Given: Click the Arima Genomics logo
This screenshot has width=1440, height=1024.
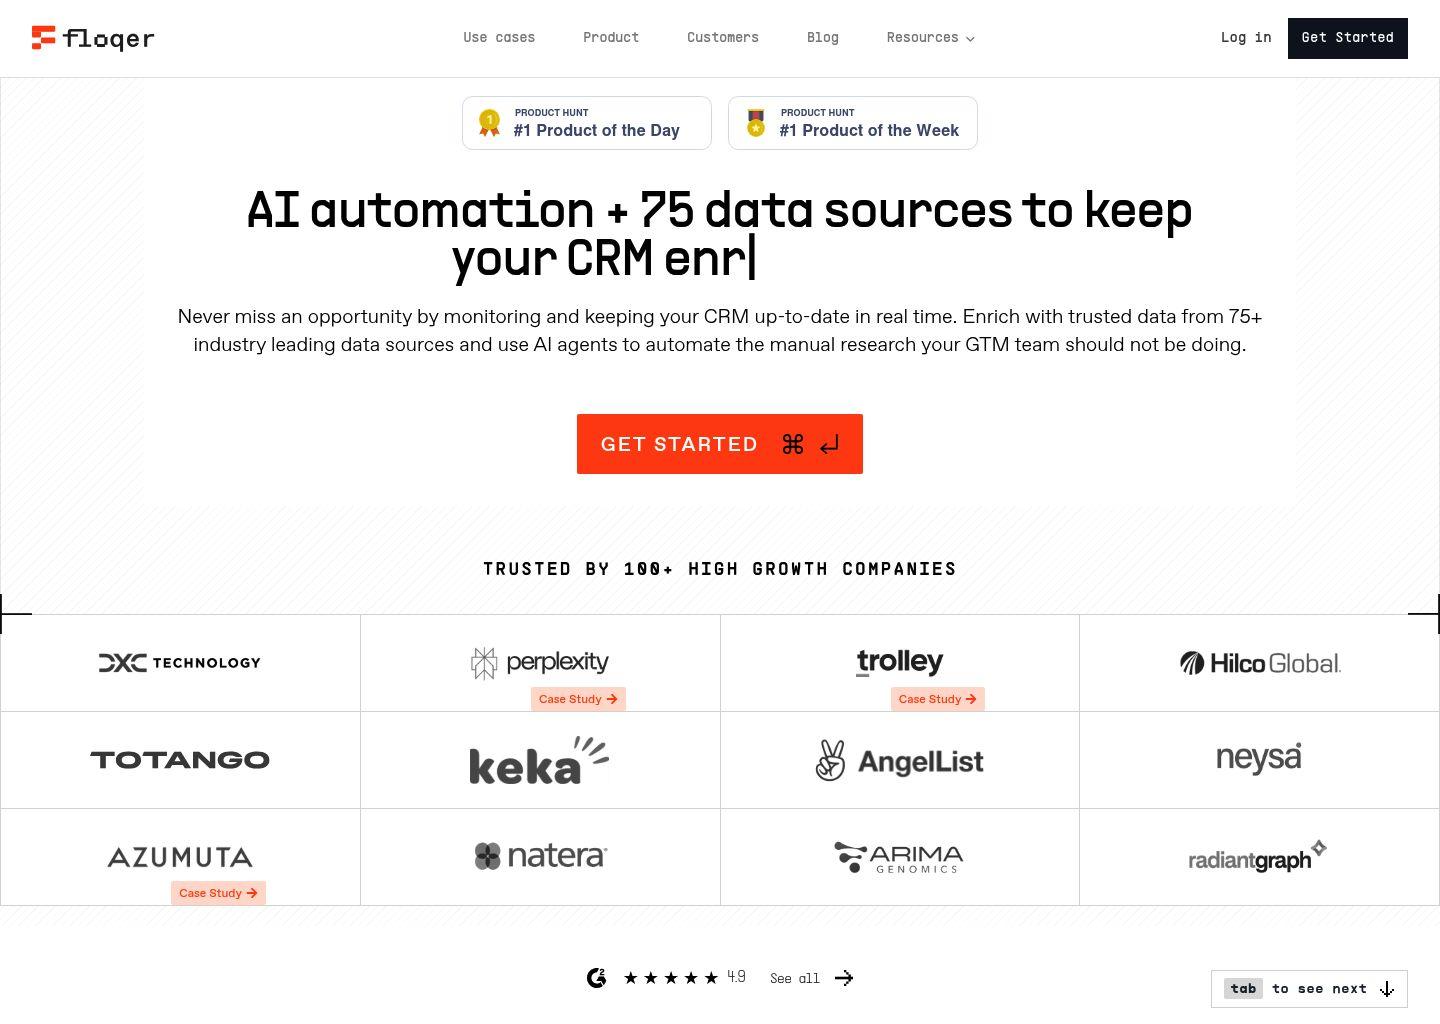Looking at the screenshot, I should click(x=899, y=857).
